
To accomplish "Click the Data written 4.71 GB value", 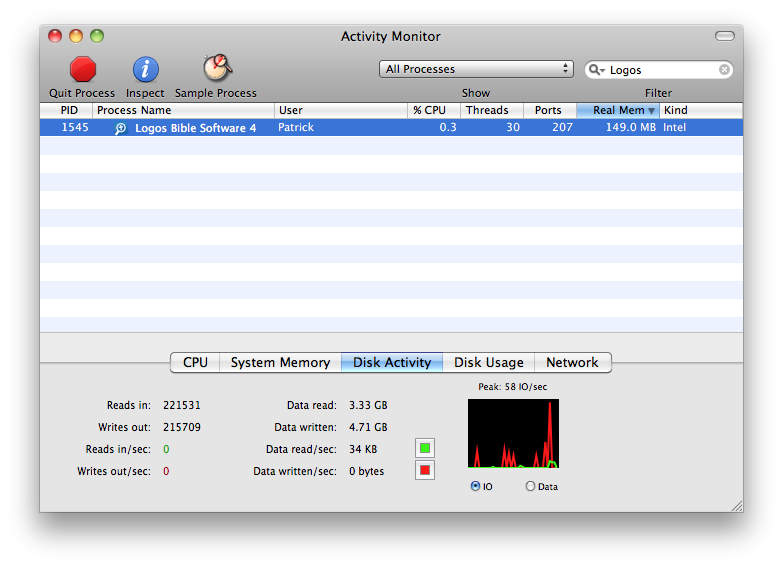I will (x=368, y=427).
